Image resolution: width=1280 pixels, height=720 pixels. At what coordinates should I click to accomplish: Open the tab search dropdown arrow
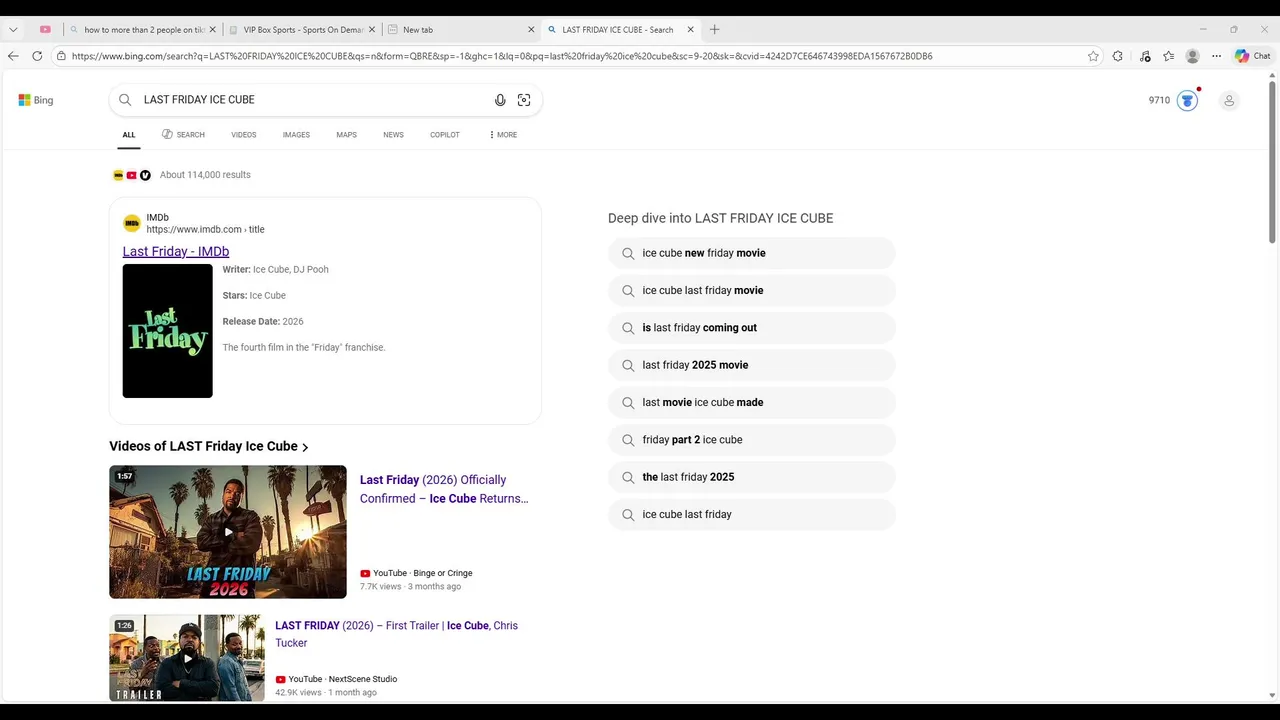point(13,30)
